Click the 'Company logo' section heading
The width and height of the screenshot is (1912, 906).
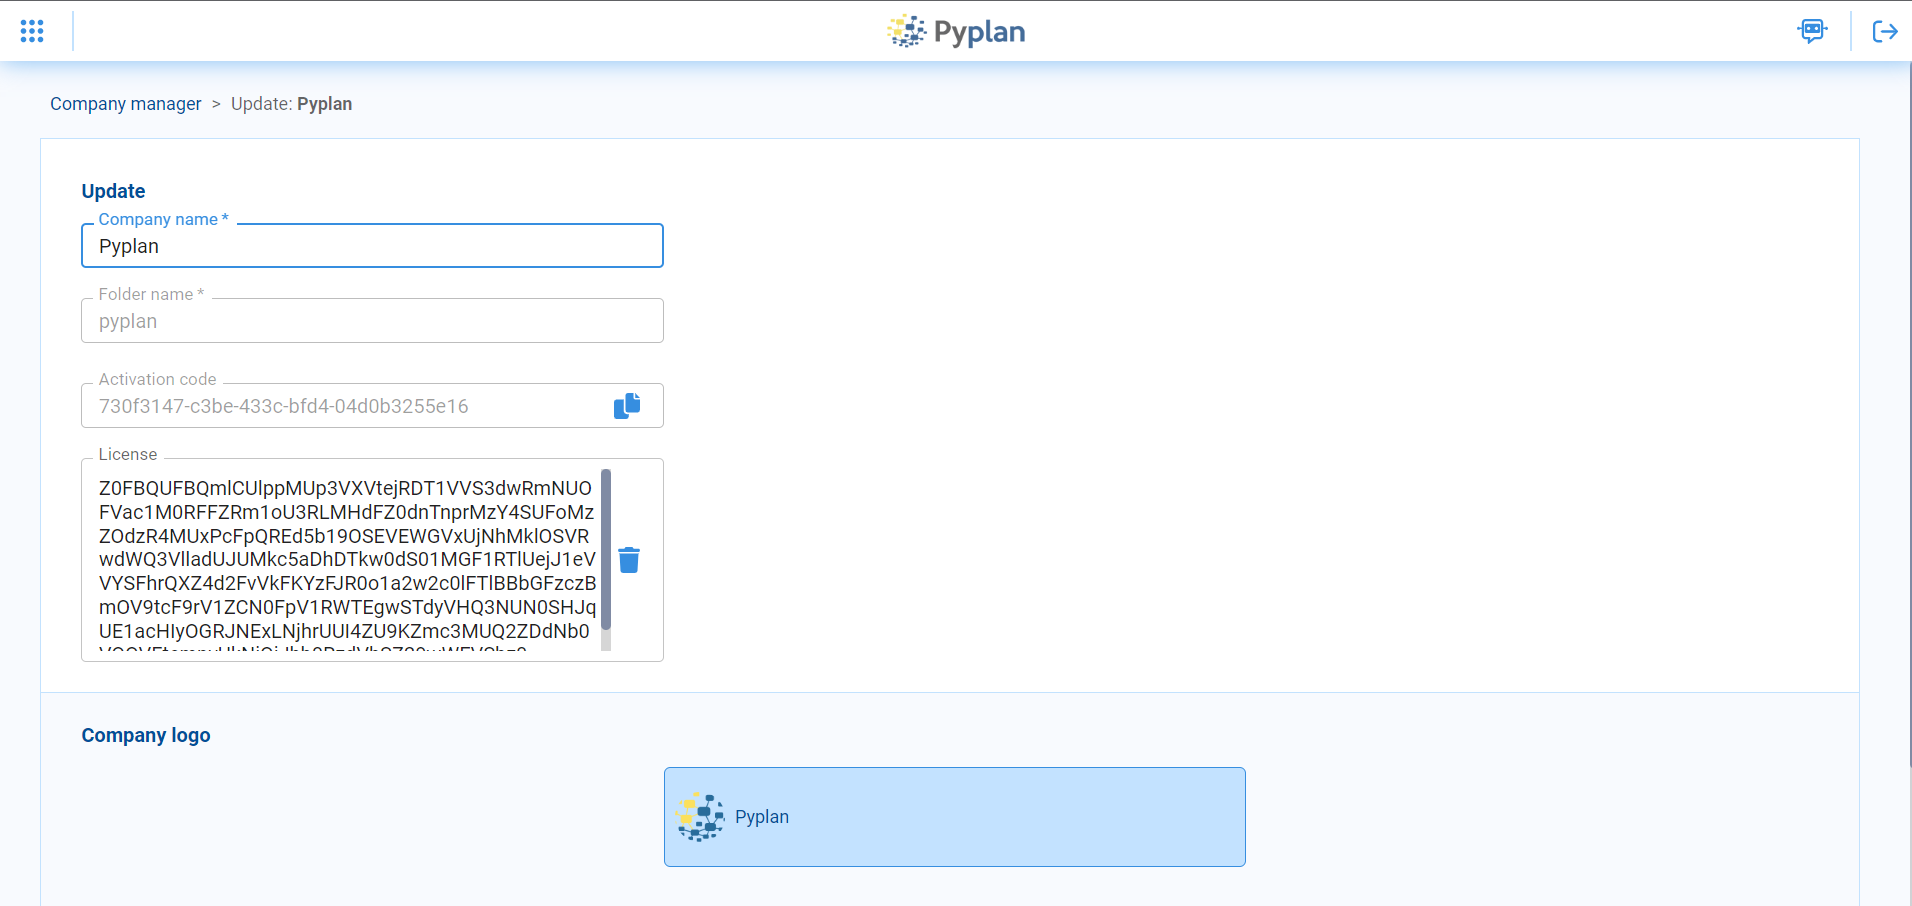146,735
